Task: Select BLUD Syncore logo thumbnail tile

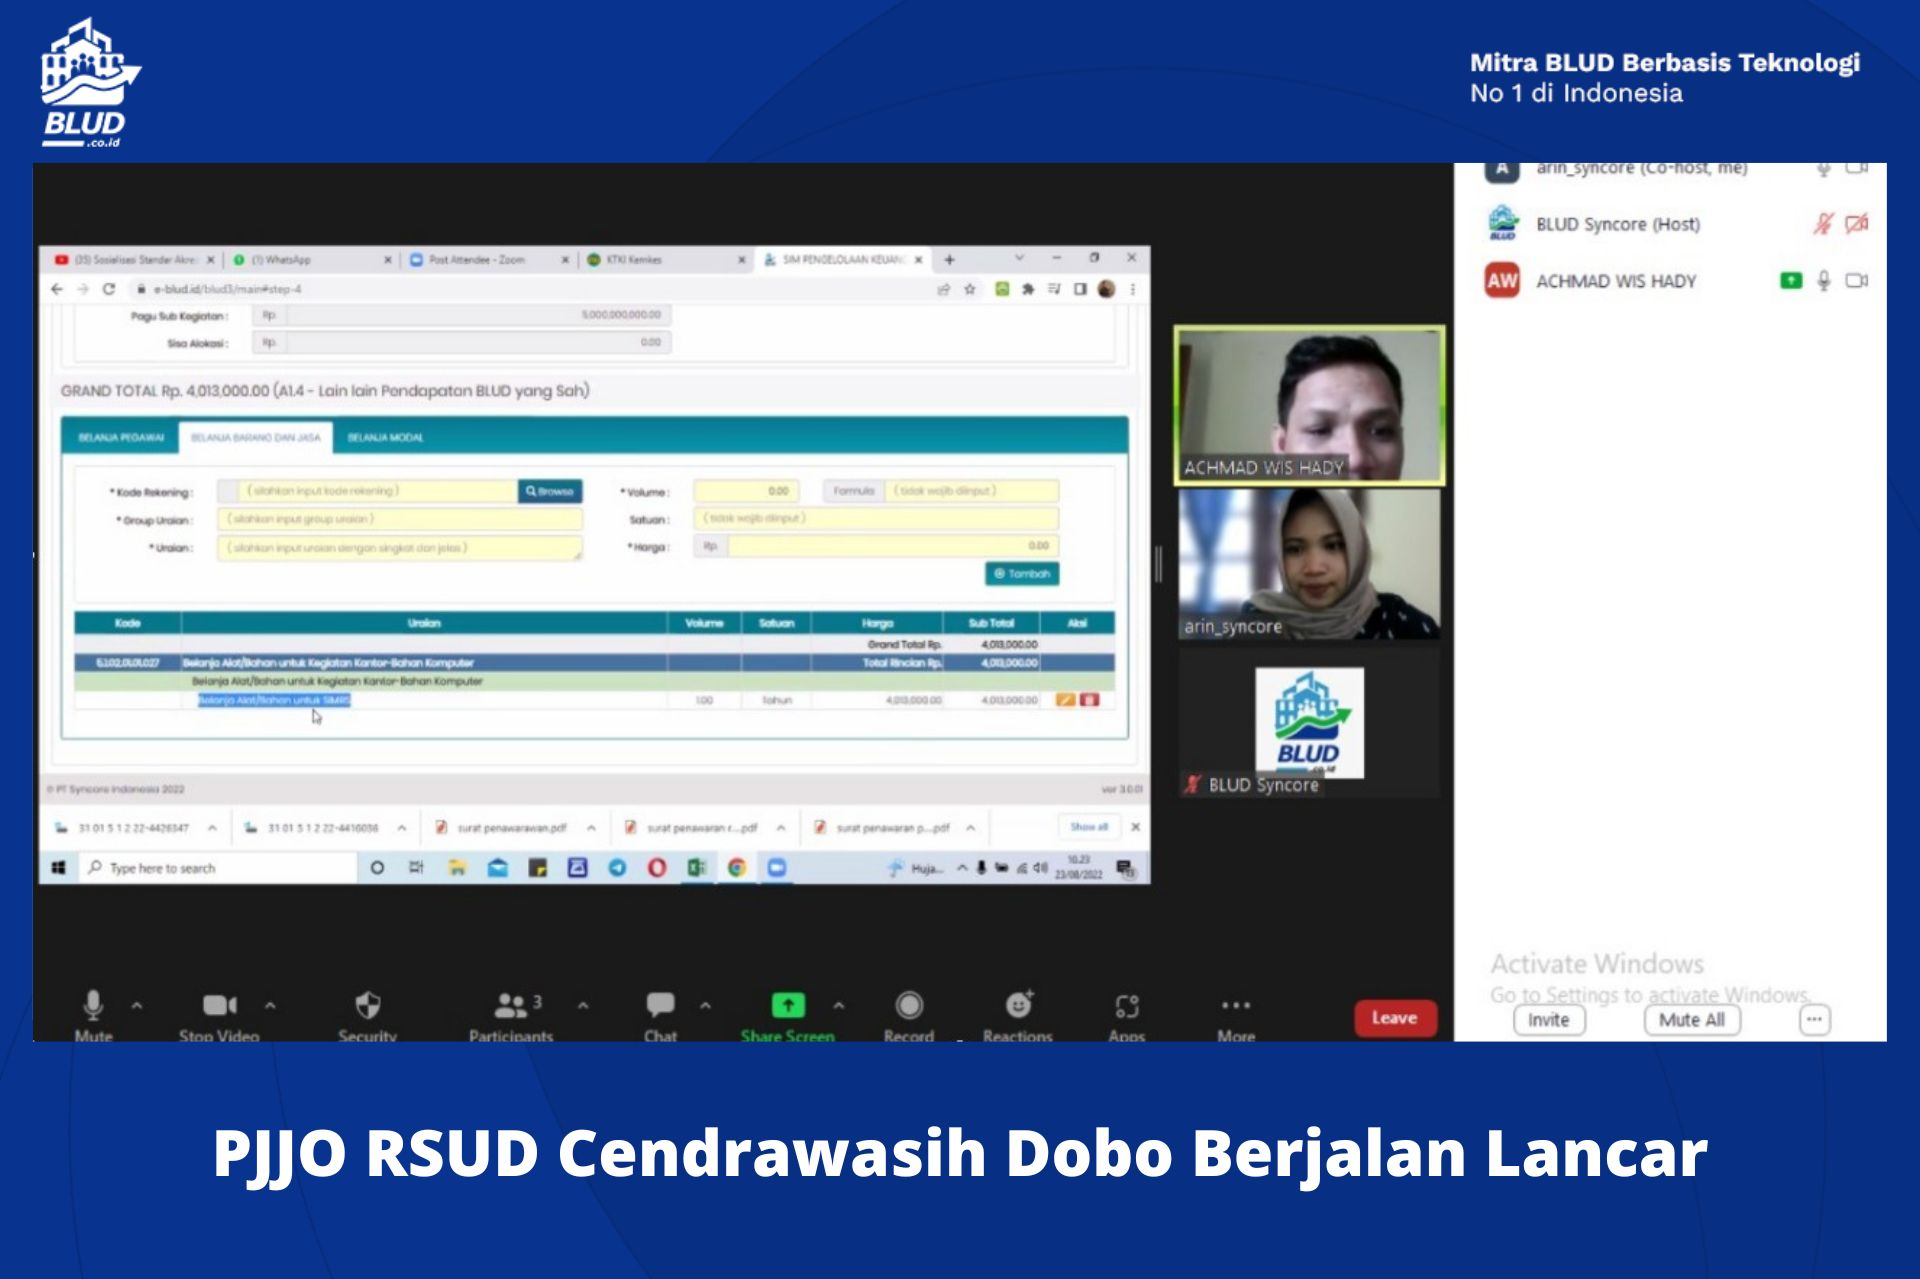Action: [1310, 722]
